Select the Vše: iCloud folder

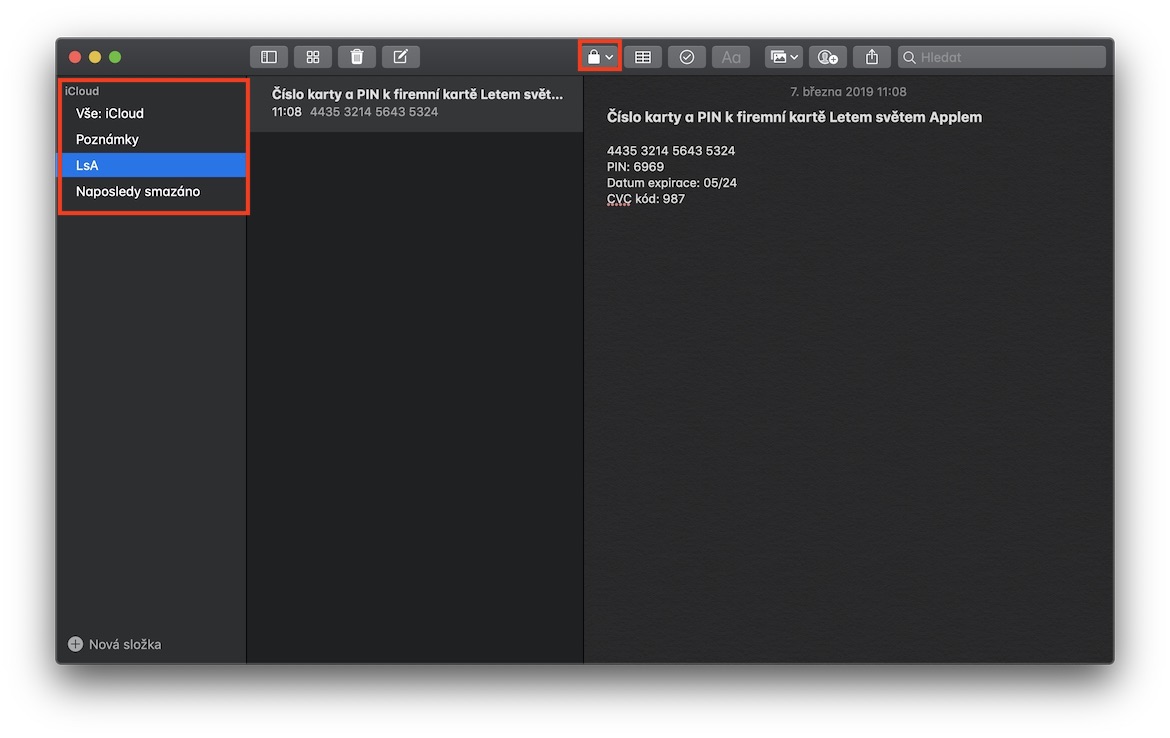coord(152,113)
